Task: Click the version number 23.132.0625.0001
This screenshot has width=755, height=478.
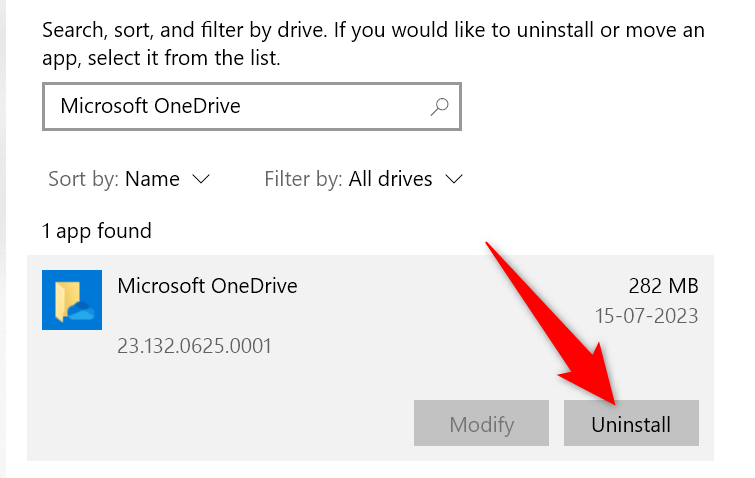Action: (x=195, y=347)
